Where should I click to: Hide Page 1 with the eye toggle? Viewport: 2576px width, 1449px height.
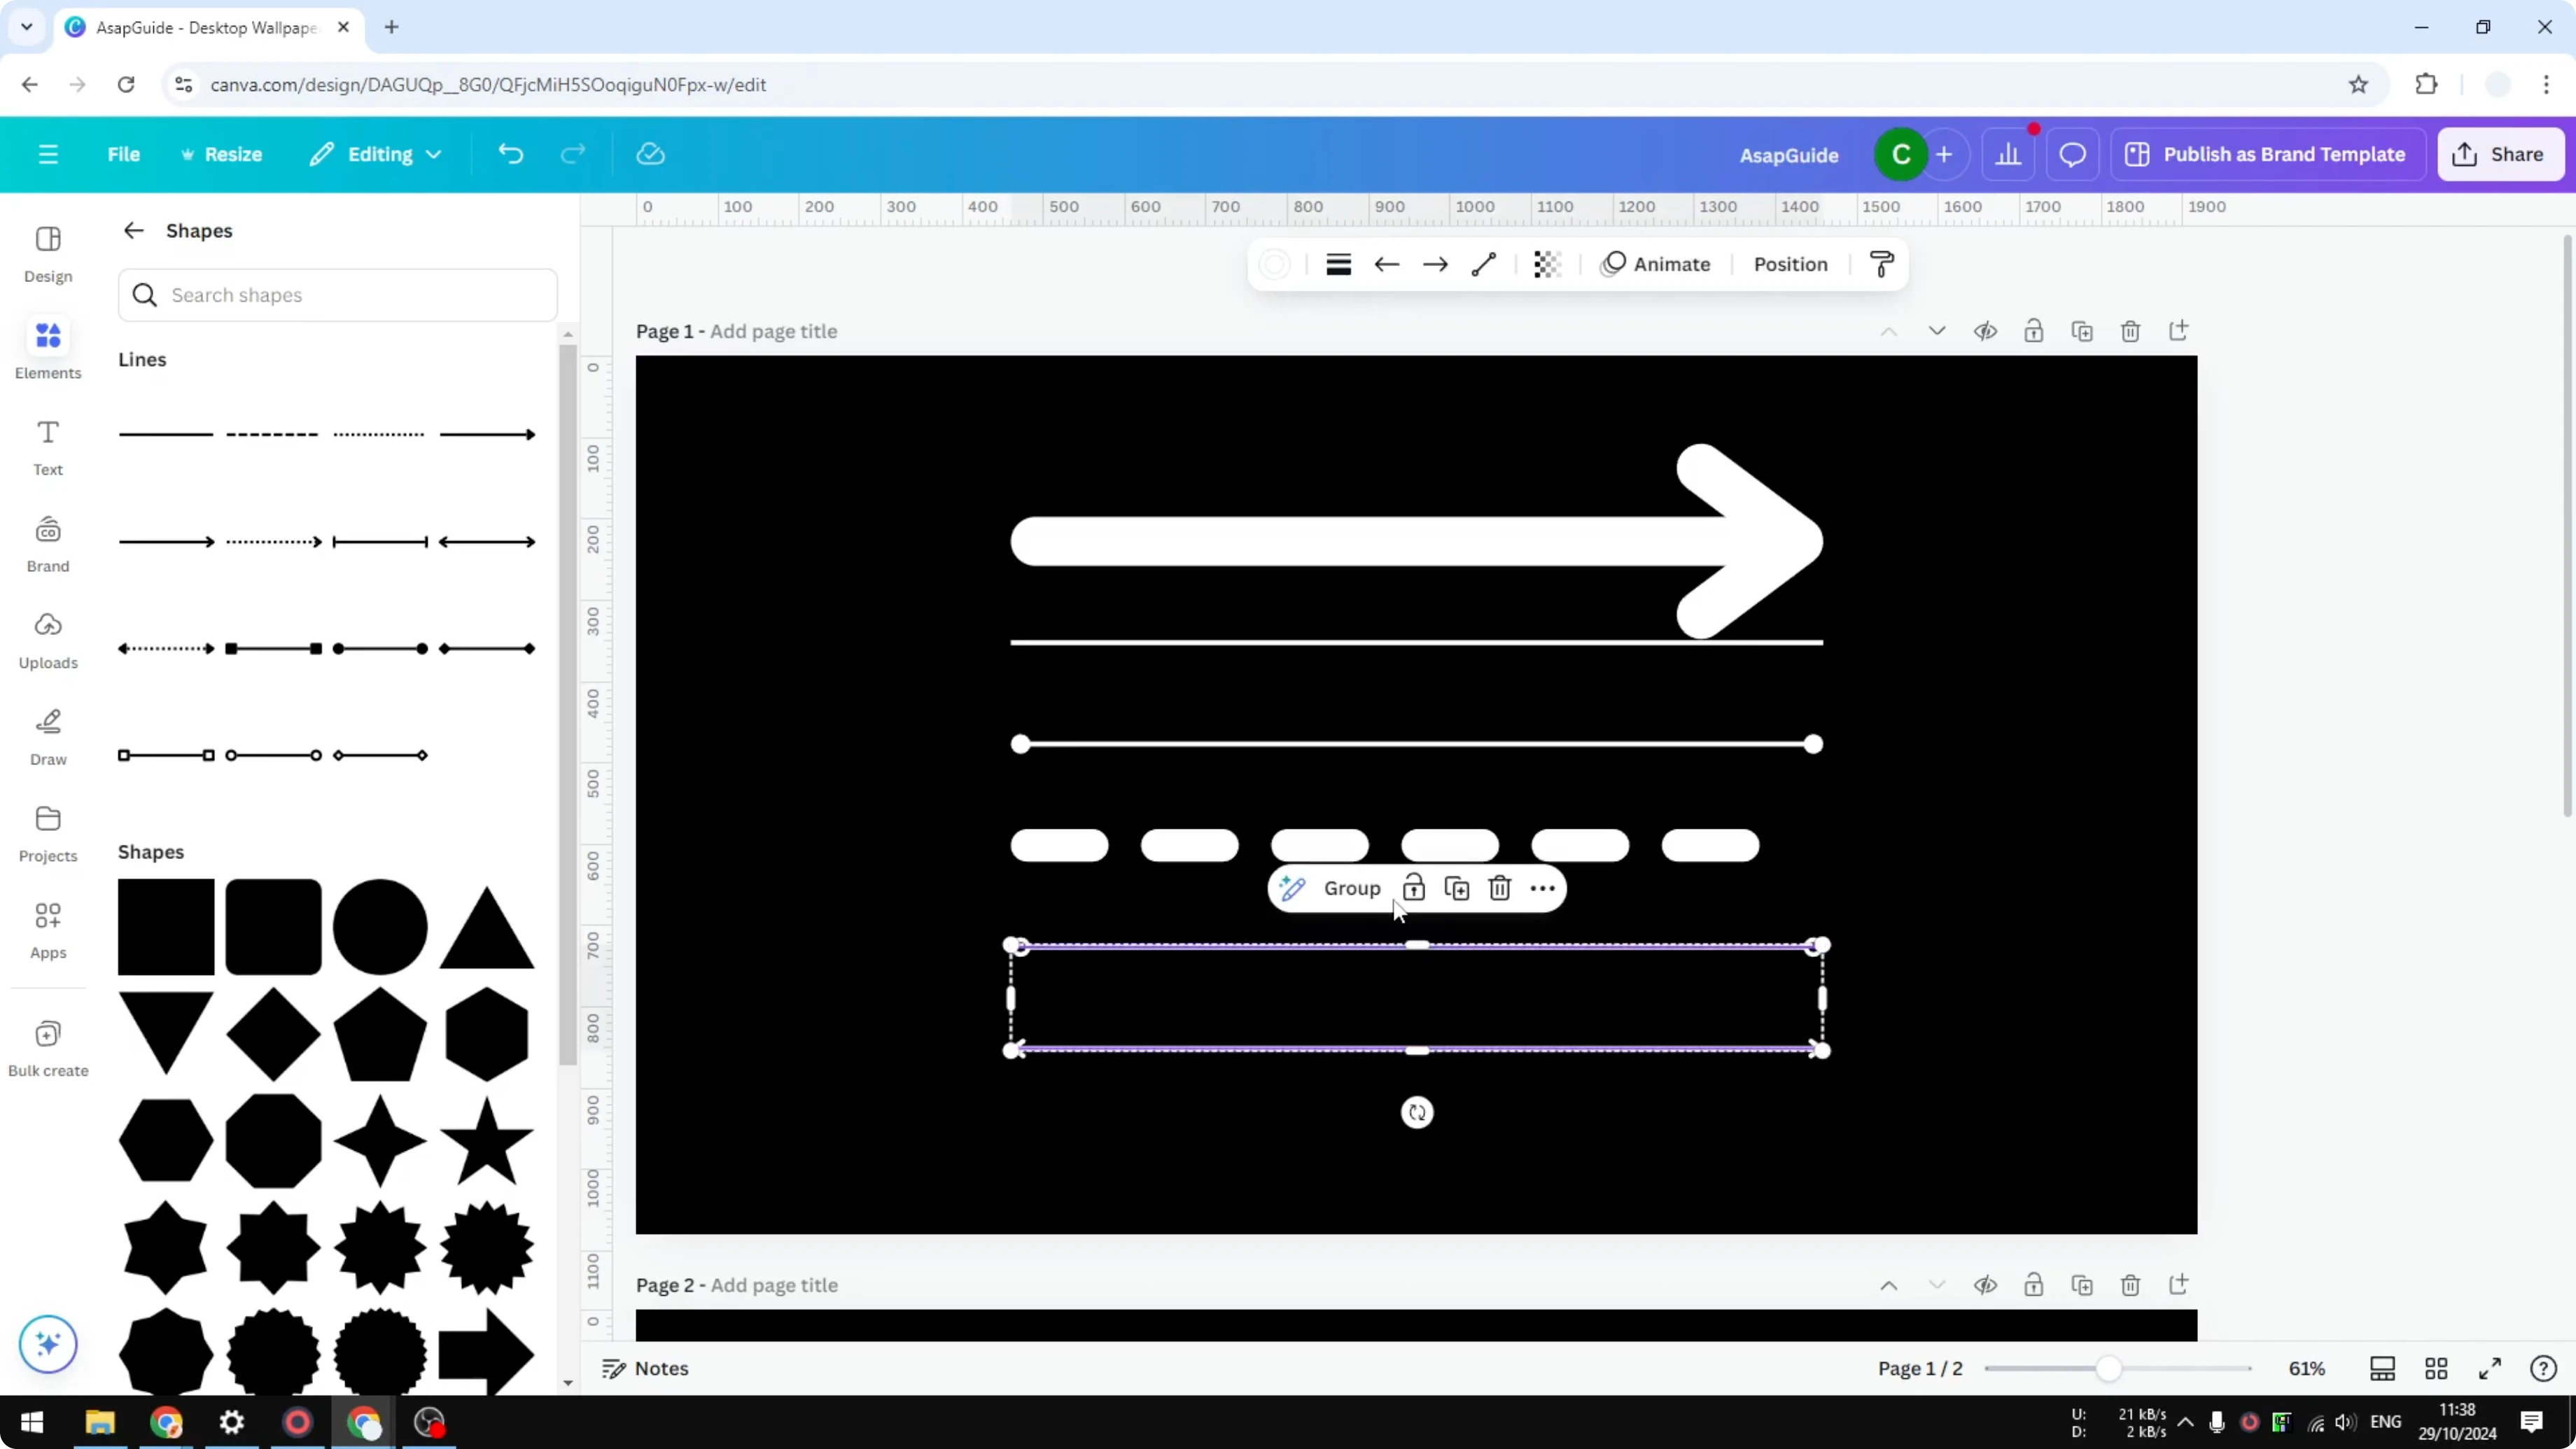tap(1986, 331)
